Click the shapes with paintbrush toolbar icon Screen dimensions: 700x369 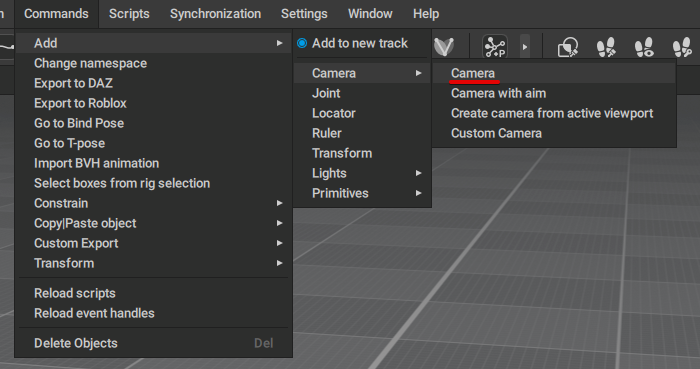568,47
